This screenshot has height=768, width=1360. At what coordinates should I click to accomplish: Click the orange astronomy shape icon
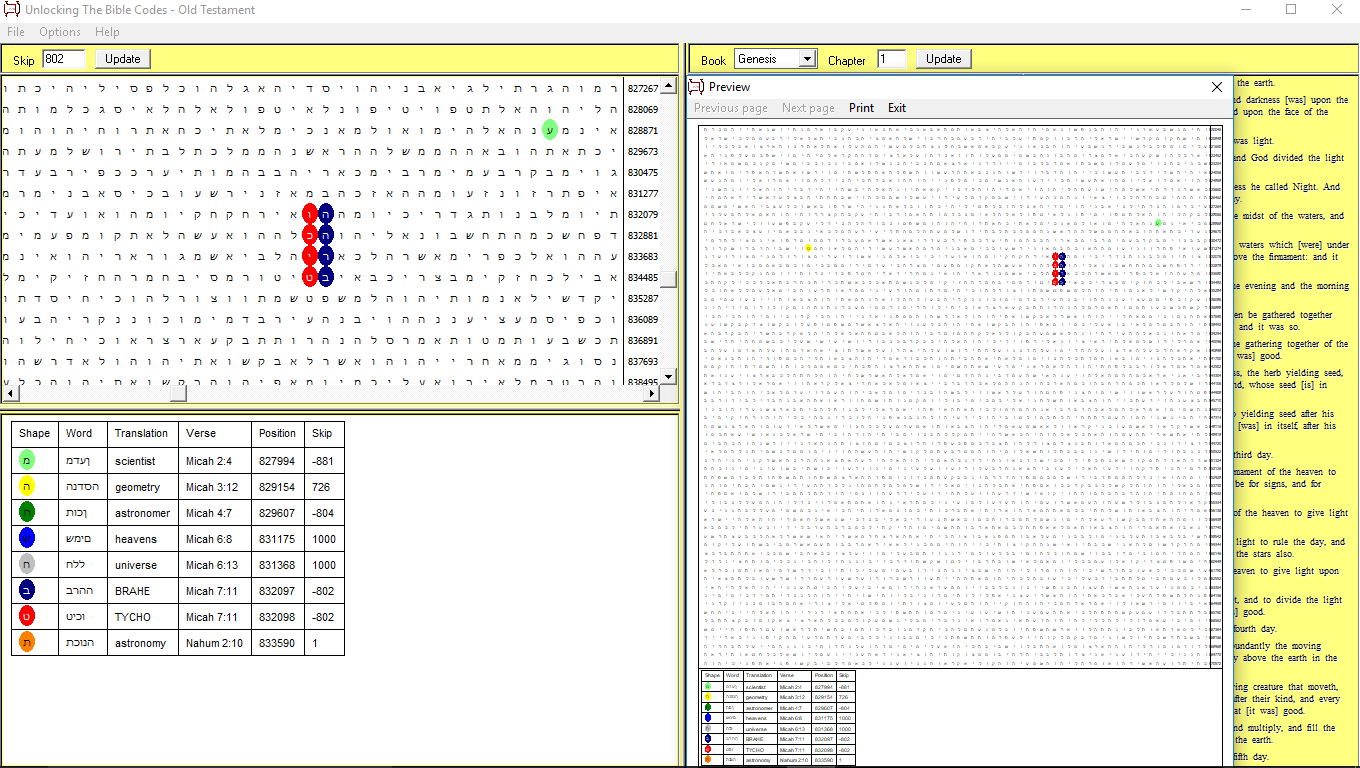pos(27,643)
